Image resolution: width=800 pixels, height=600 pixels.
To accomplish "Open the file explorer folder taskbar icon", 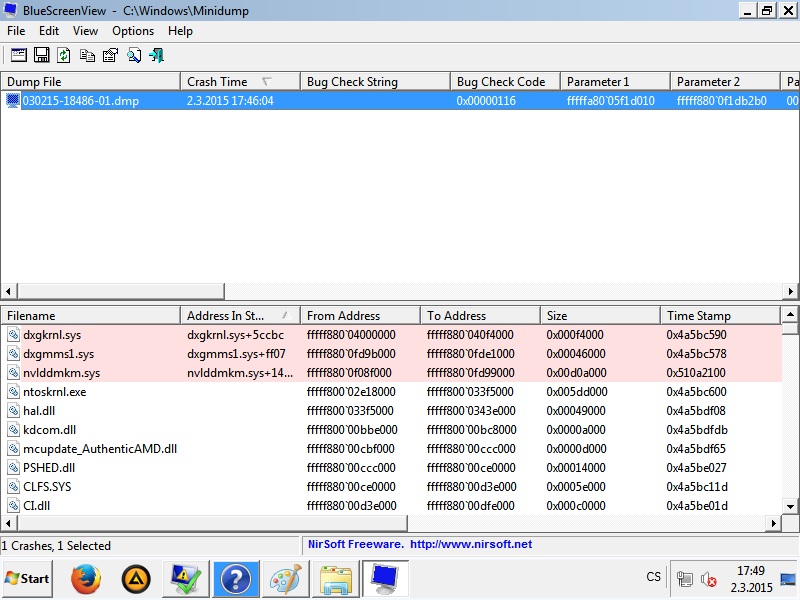I will [335, 580].
